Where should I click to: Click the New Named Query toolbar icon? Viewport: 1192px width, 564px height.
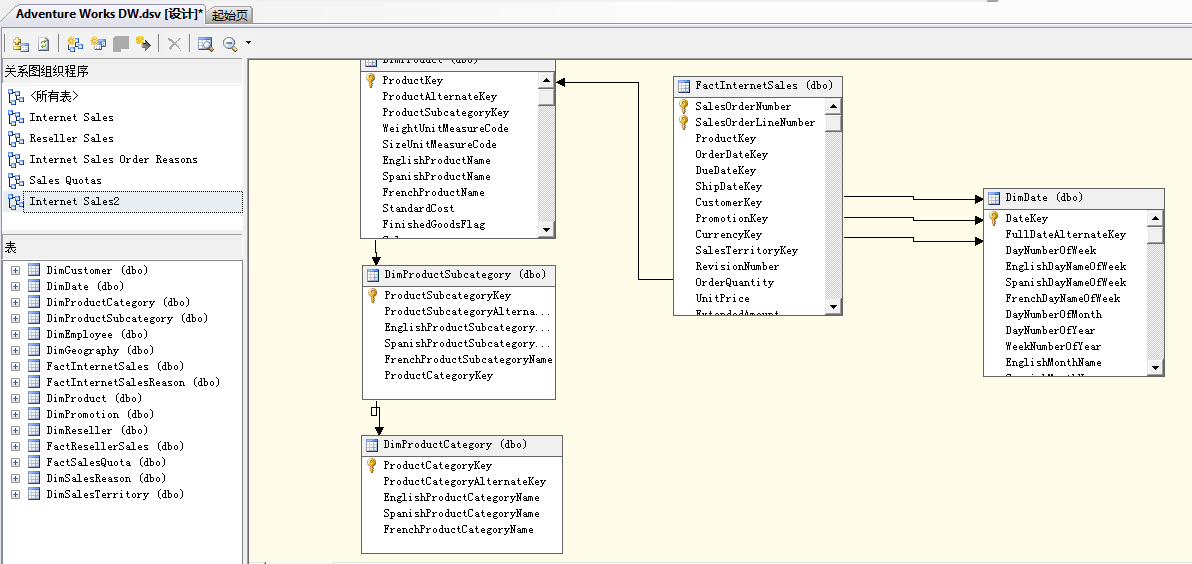(x=98, y=44)
